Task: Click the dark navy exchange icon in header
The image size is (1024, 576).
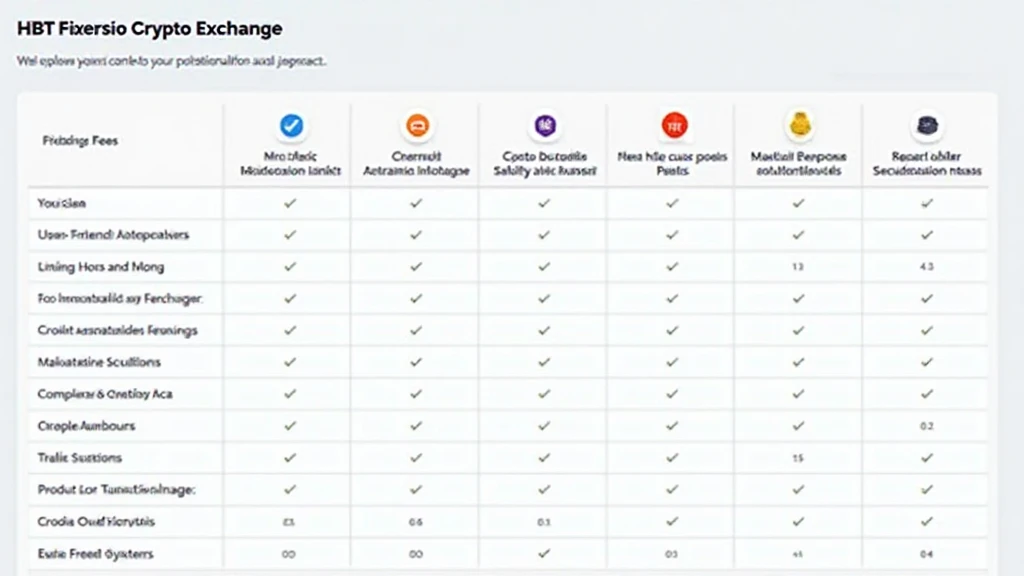Action: click(926, 126)
